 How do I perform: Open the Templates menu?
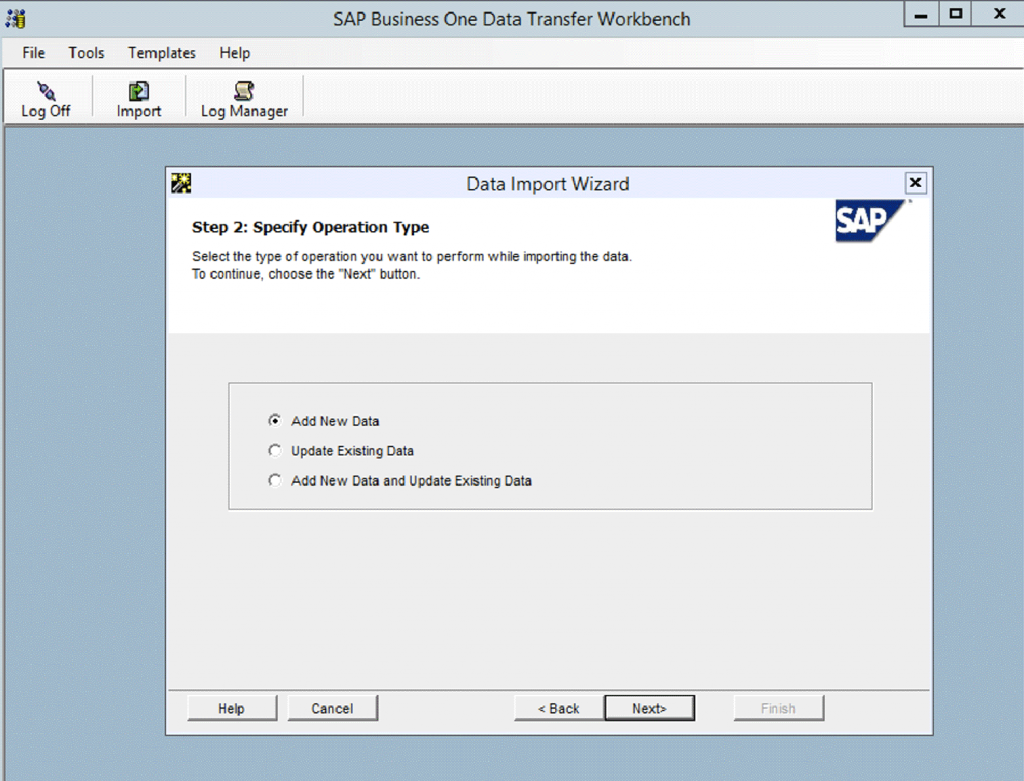tap(160, 53)
